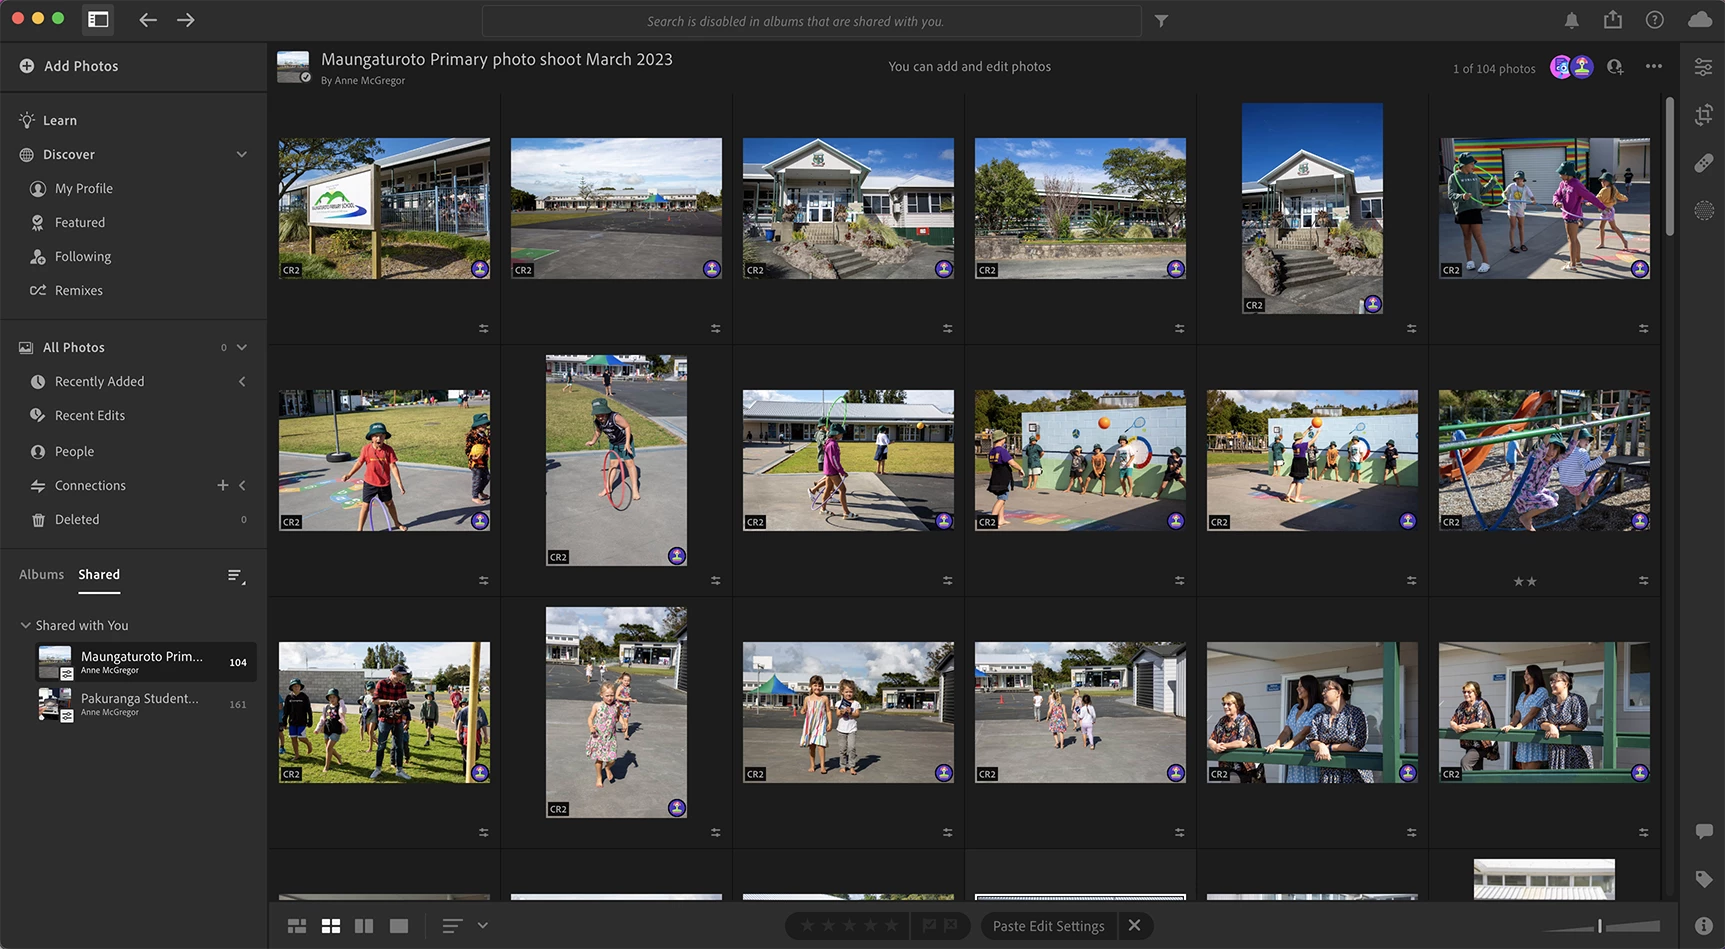This screenshot has height=949, width=1725.
Task: Click the photo grid vertical scrollbar
Action: tap(1669, 166)
